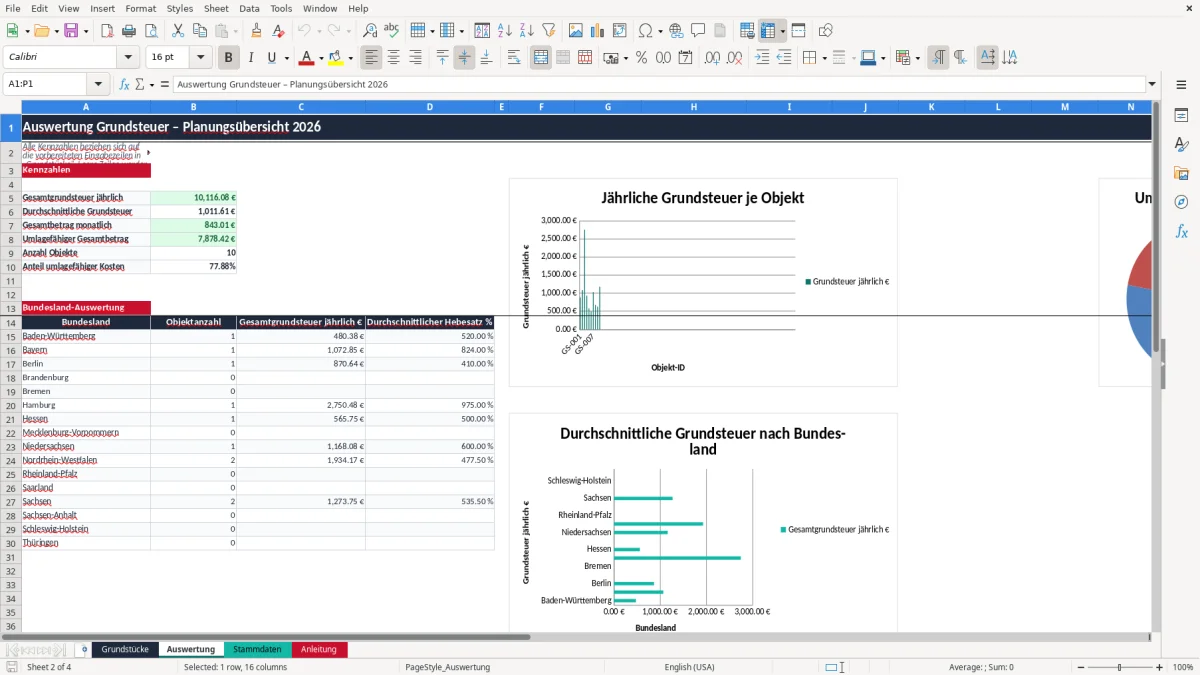Screen dimensions: 1200x675
Task: Click the Format as Date icon
Action: (685, 58)
